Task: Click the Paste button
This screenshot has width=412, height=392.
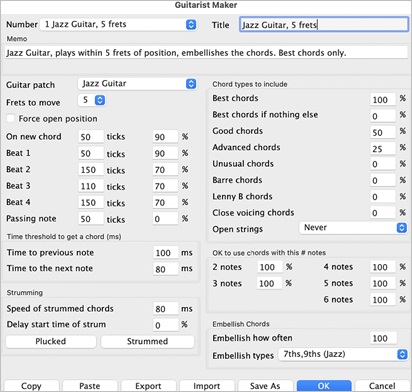Action: 90,386
